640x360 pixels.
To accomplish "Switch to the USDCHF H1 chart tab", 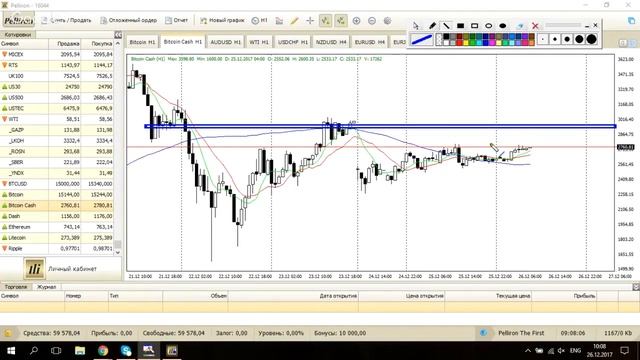I will [x=293, y=42].
